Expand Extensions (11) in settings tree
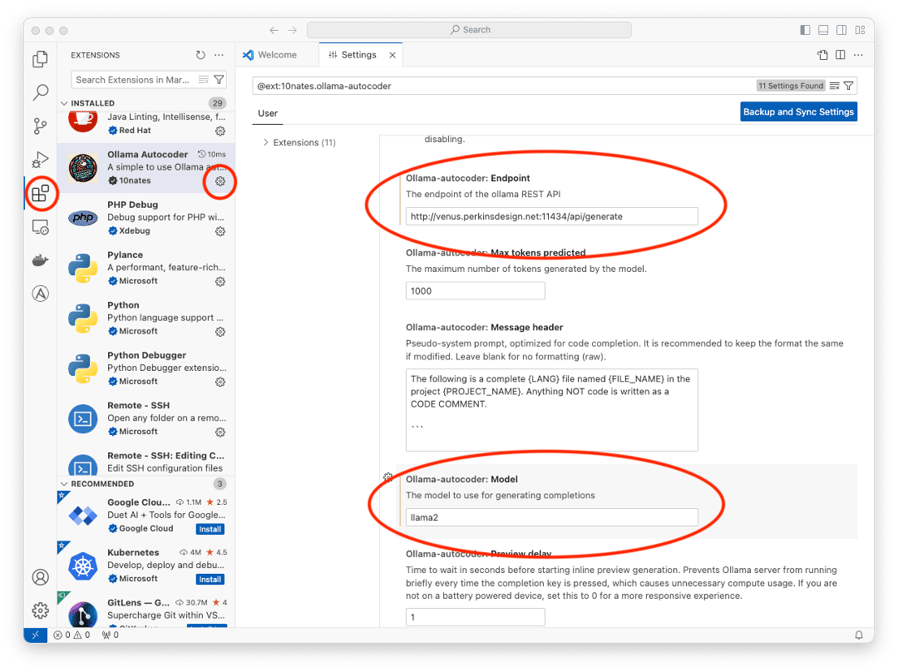The height and width of the screenshot is (672, 898). (266, 143)
